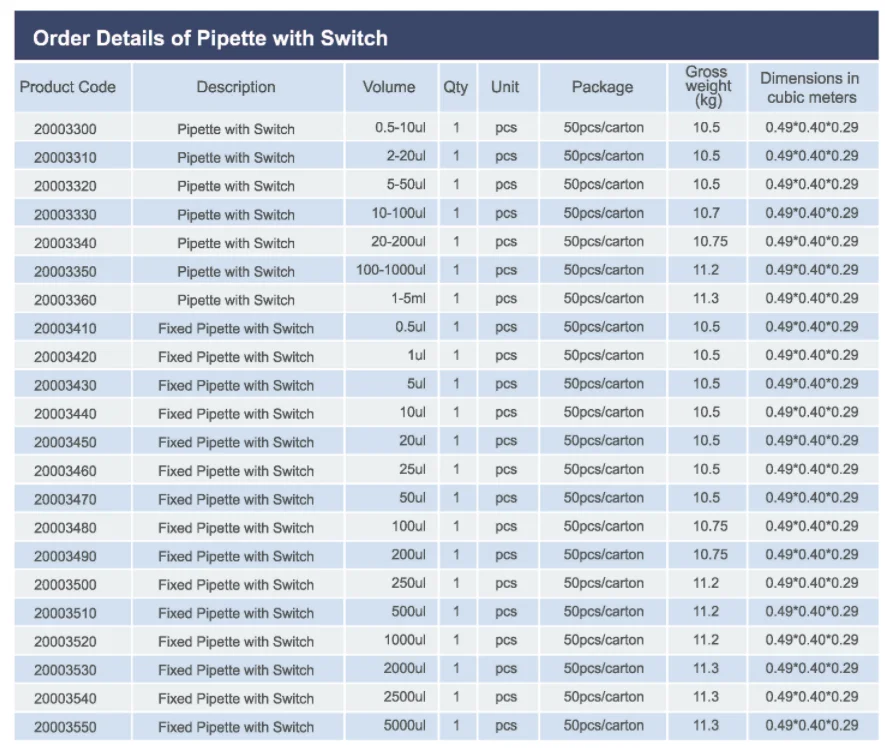Select the Package column header
The width and height of the screenshot is (885, 748).
(x=602, y=87)
